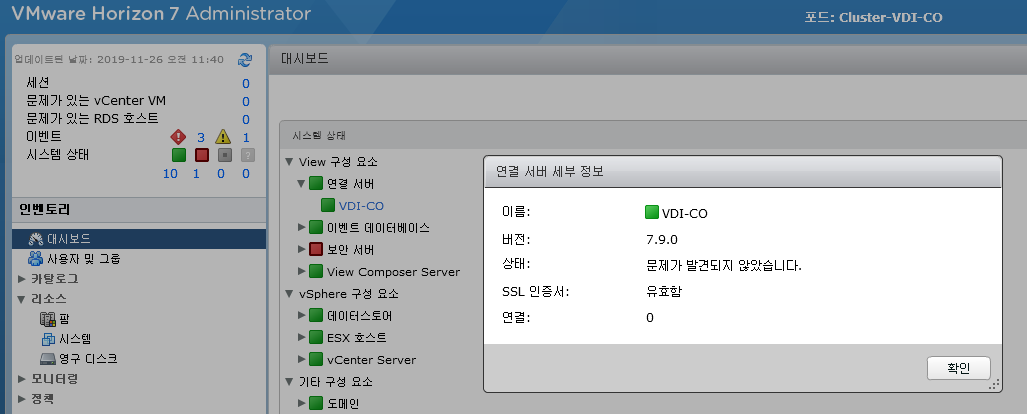Screen dimensions: 1027x414
Task: Expand the 모니터링 section
Action: point(22,379)
